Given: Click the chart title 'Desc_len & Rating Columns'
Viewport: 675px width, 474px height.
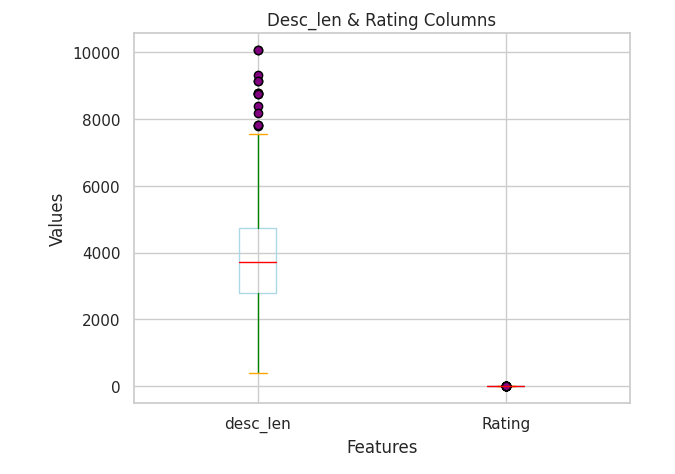Looking at the screenshot, I should 381,20.
